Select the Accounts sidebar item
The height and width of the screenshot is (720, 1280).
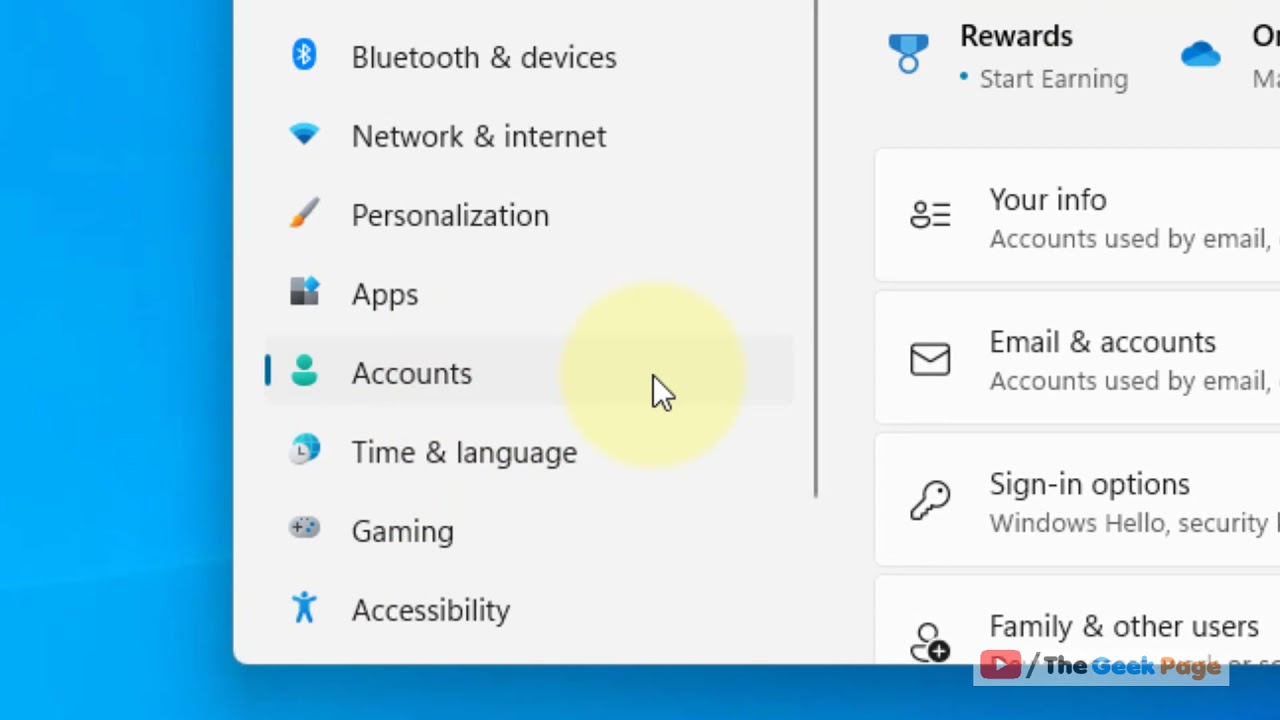529,373
